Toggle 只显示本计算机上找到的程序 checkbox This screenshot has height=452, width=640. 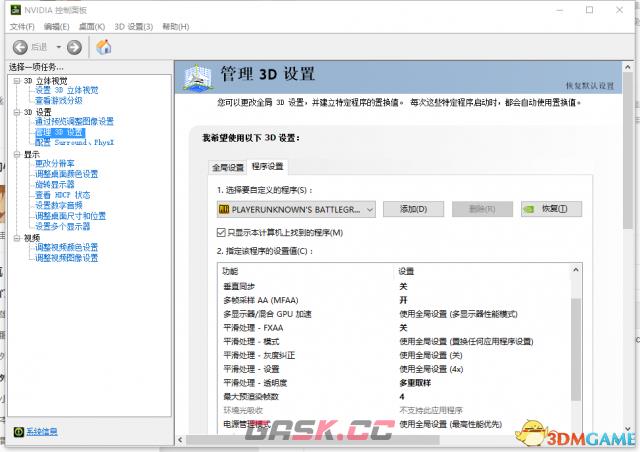tap(221, 232)
